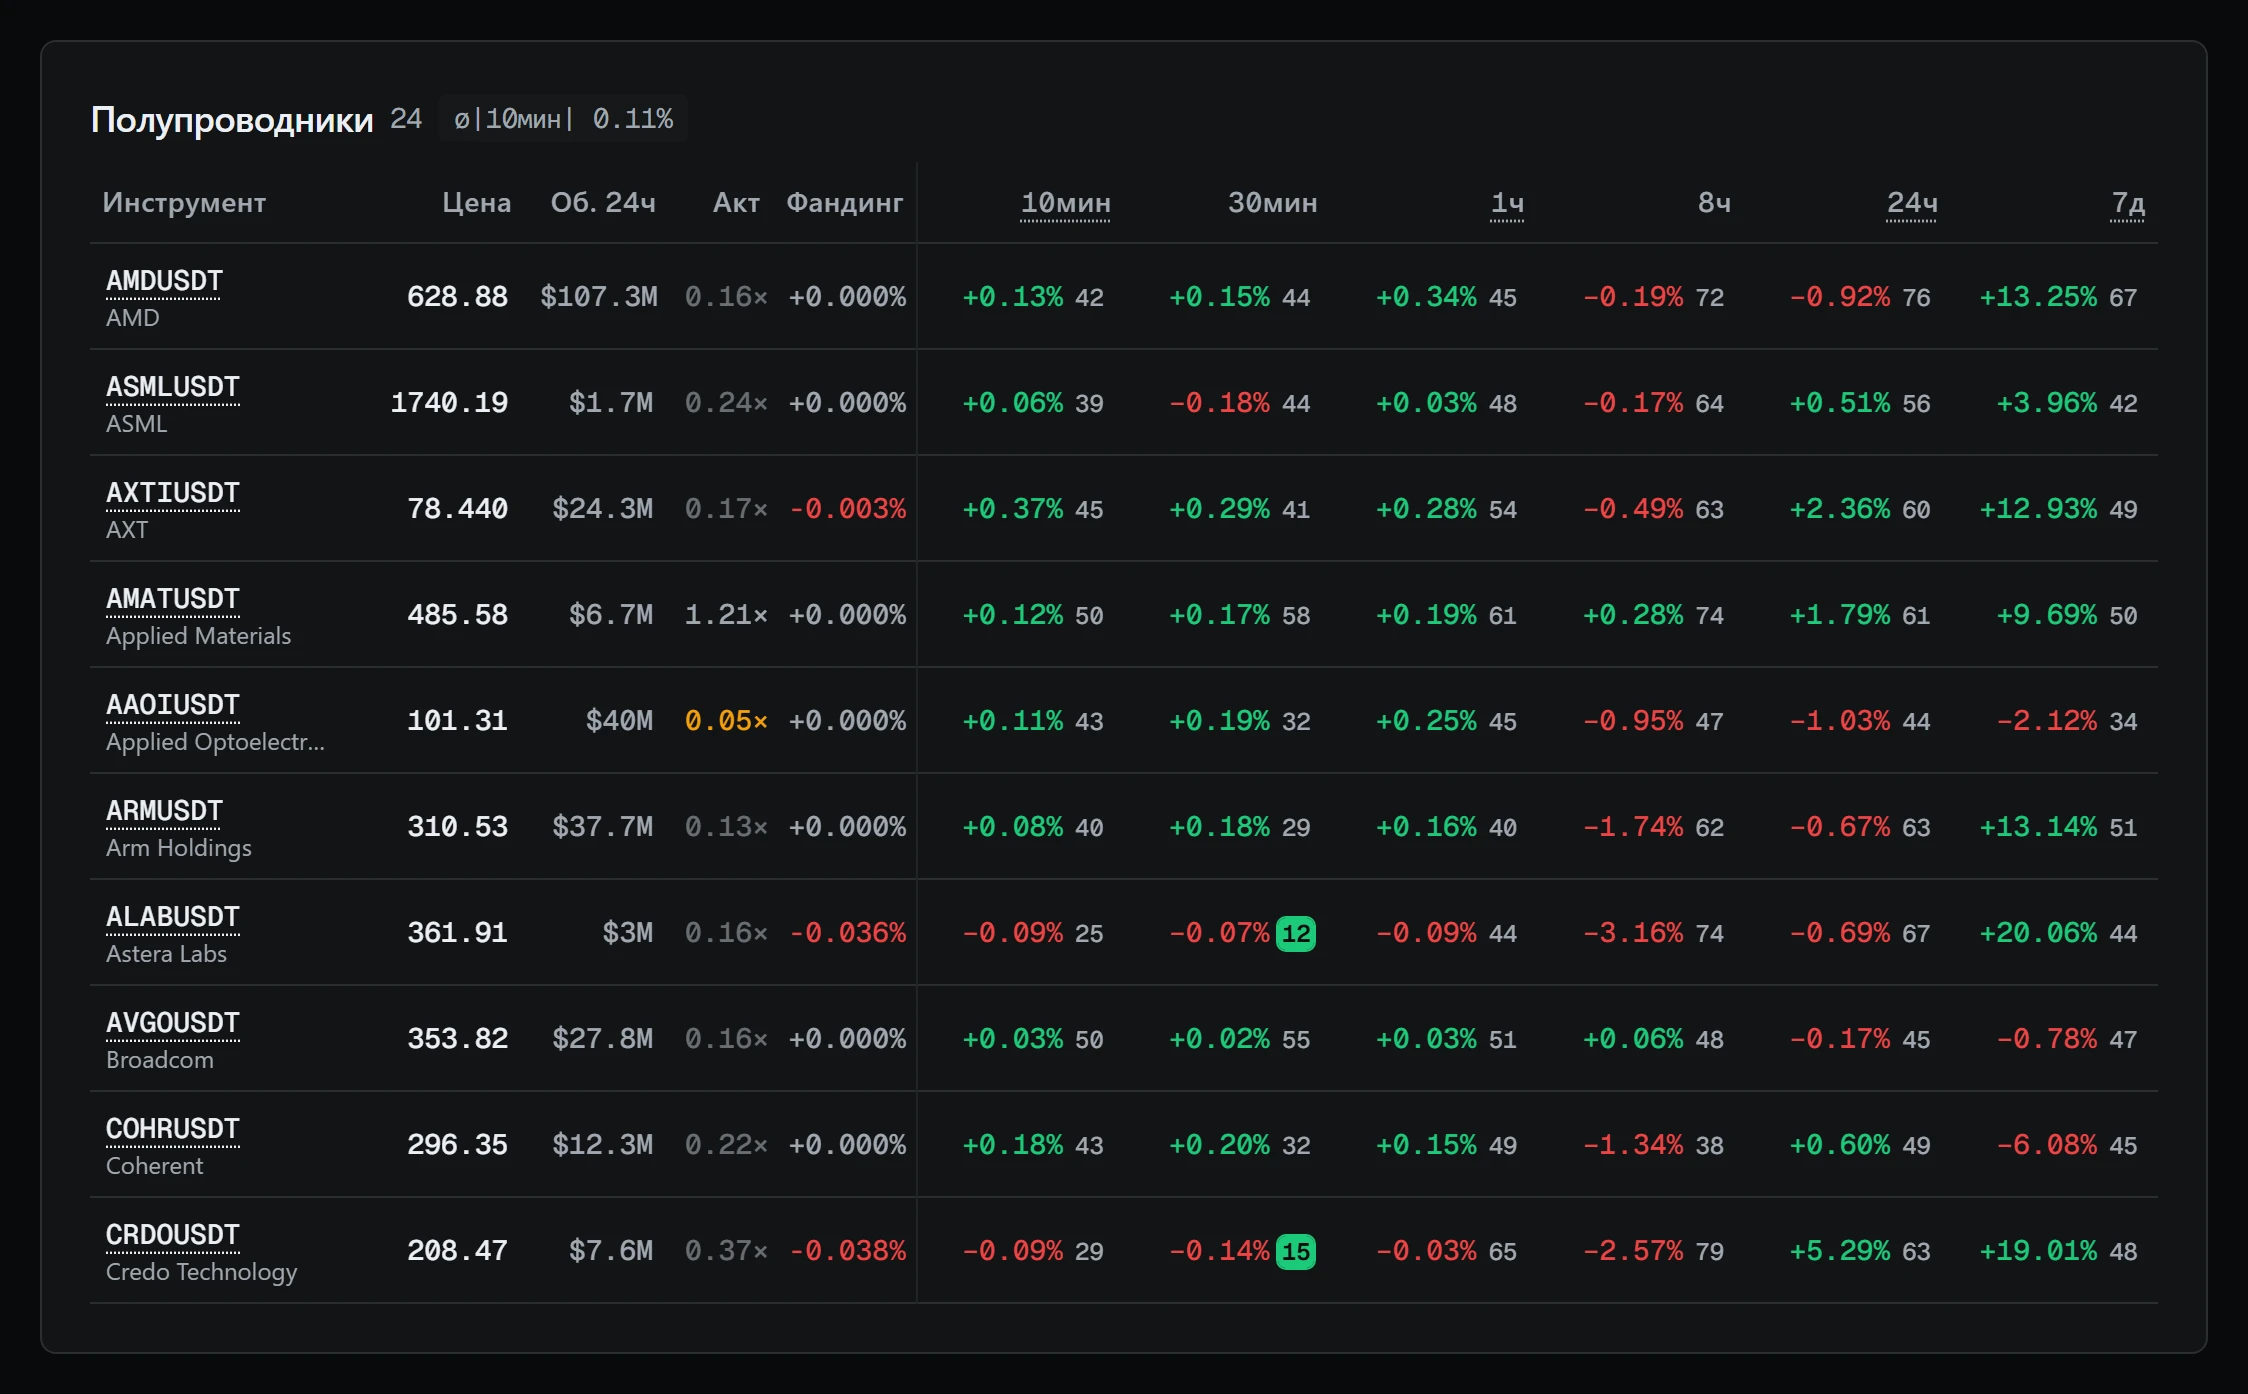2248x1394 pixels.
Task: Open the AMATUSDT instrument link
Action: (x=173, y=599)
